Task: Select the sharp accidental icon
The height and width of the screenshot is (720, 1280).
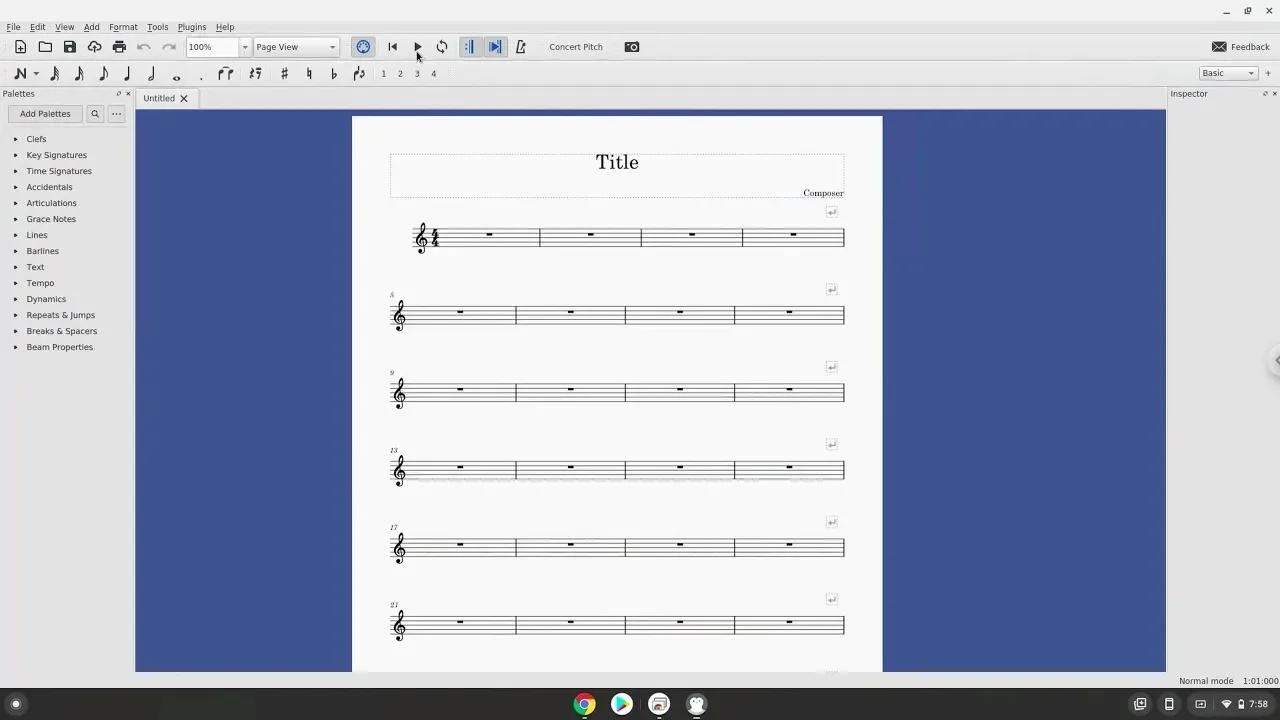Action: tap(285, 73)
